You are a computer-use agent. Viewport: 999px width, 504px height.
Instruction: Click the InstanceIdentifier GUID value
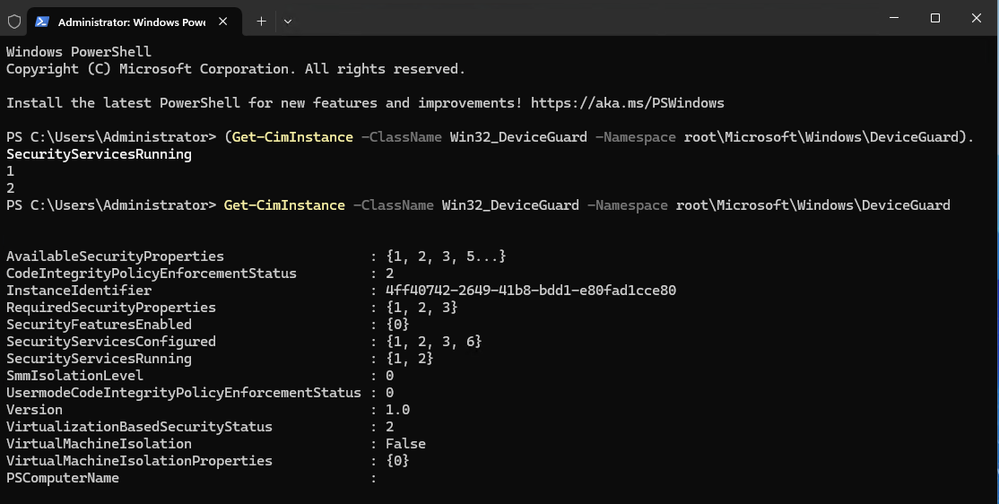[531, 291]
